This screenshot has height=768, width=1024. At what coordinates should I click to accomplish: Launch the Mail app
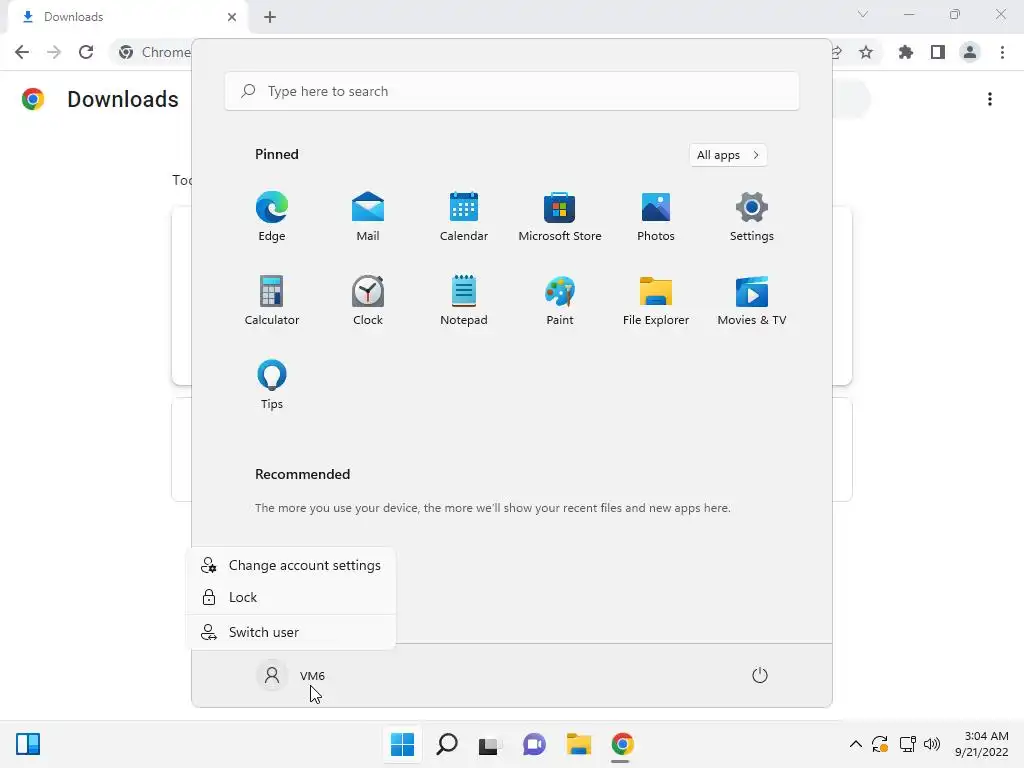click(368, 217)
